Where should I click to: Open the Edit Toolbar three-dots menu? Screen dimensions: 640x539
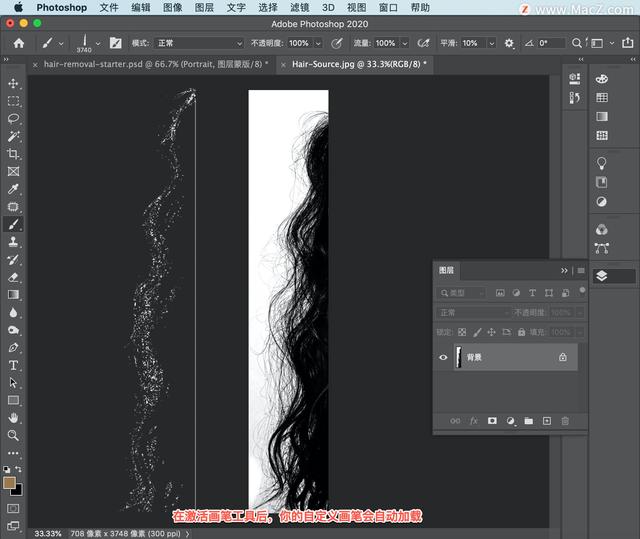point(13,453)
